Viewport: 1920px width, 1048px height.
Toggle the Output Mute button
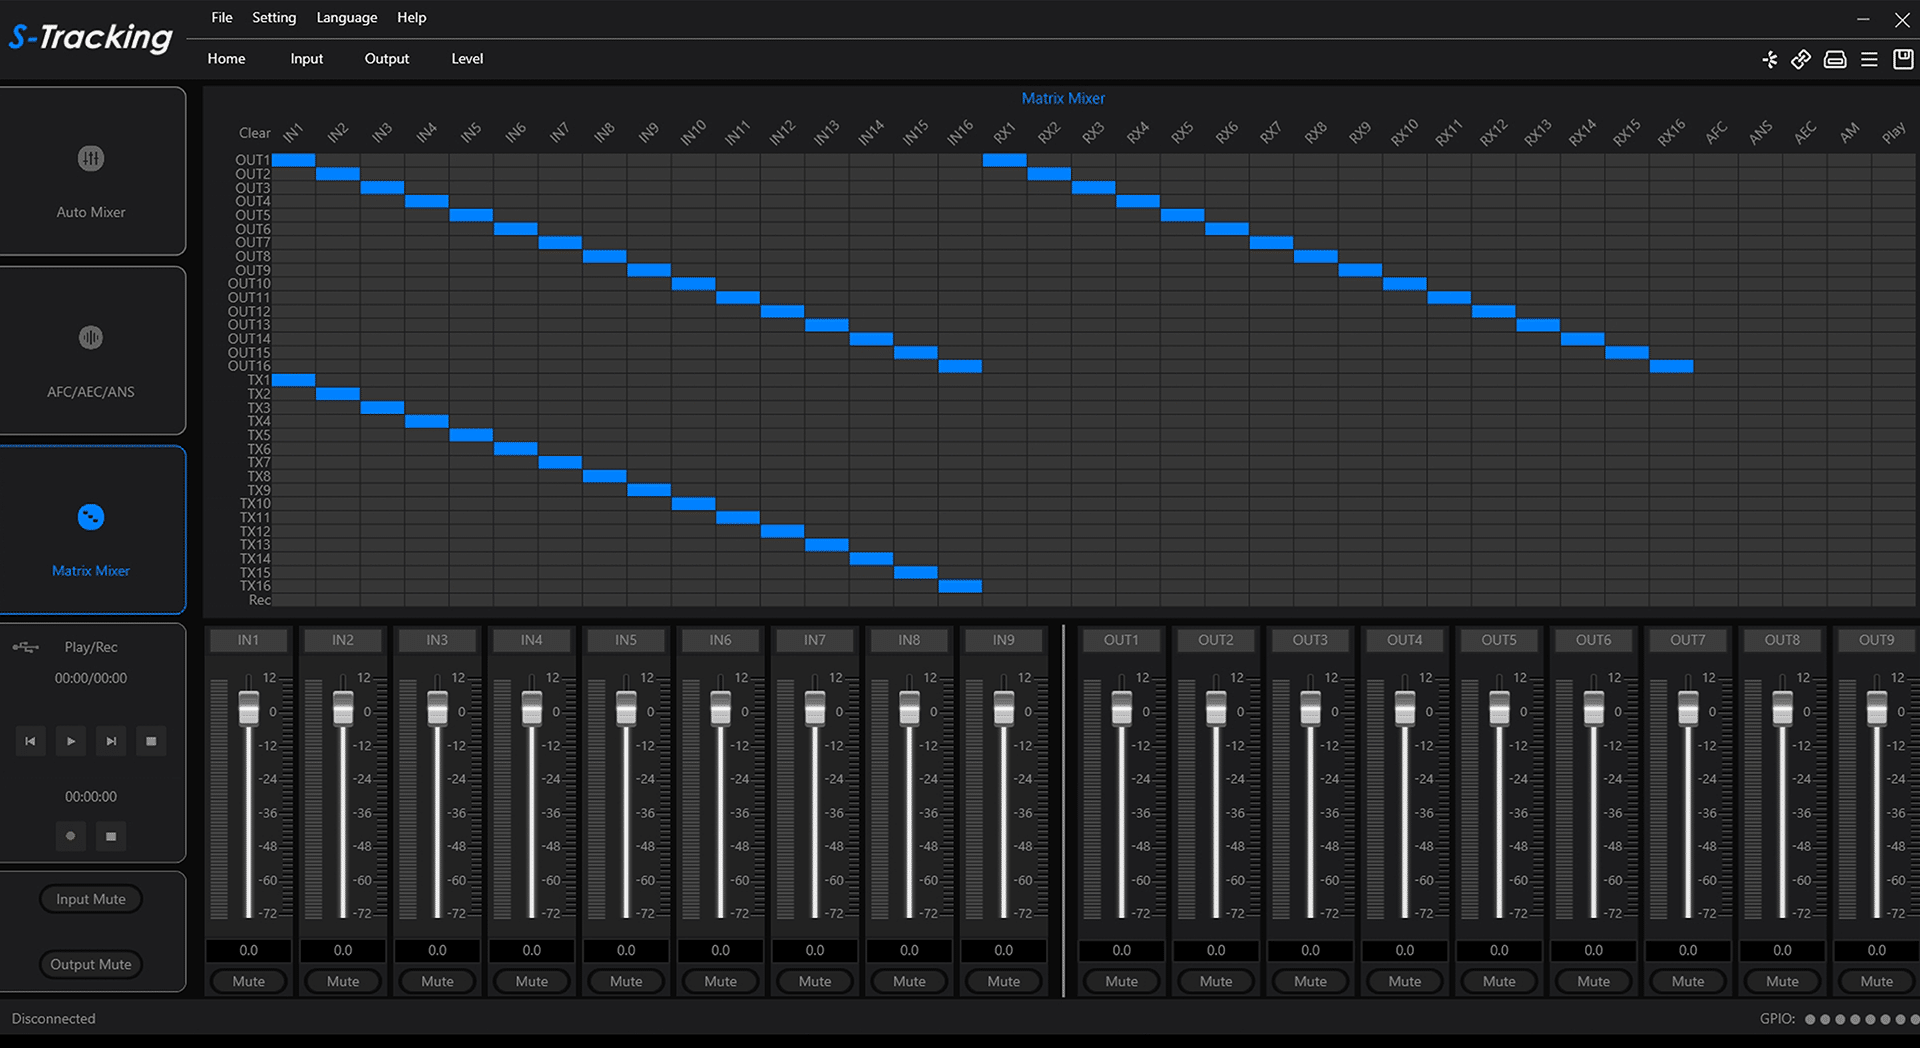pyautogui.click(x=91, y=964)
